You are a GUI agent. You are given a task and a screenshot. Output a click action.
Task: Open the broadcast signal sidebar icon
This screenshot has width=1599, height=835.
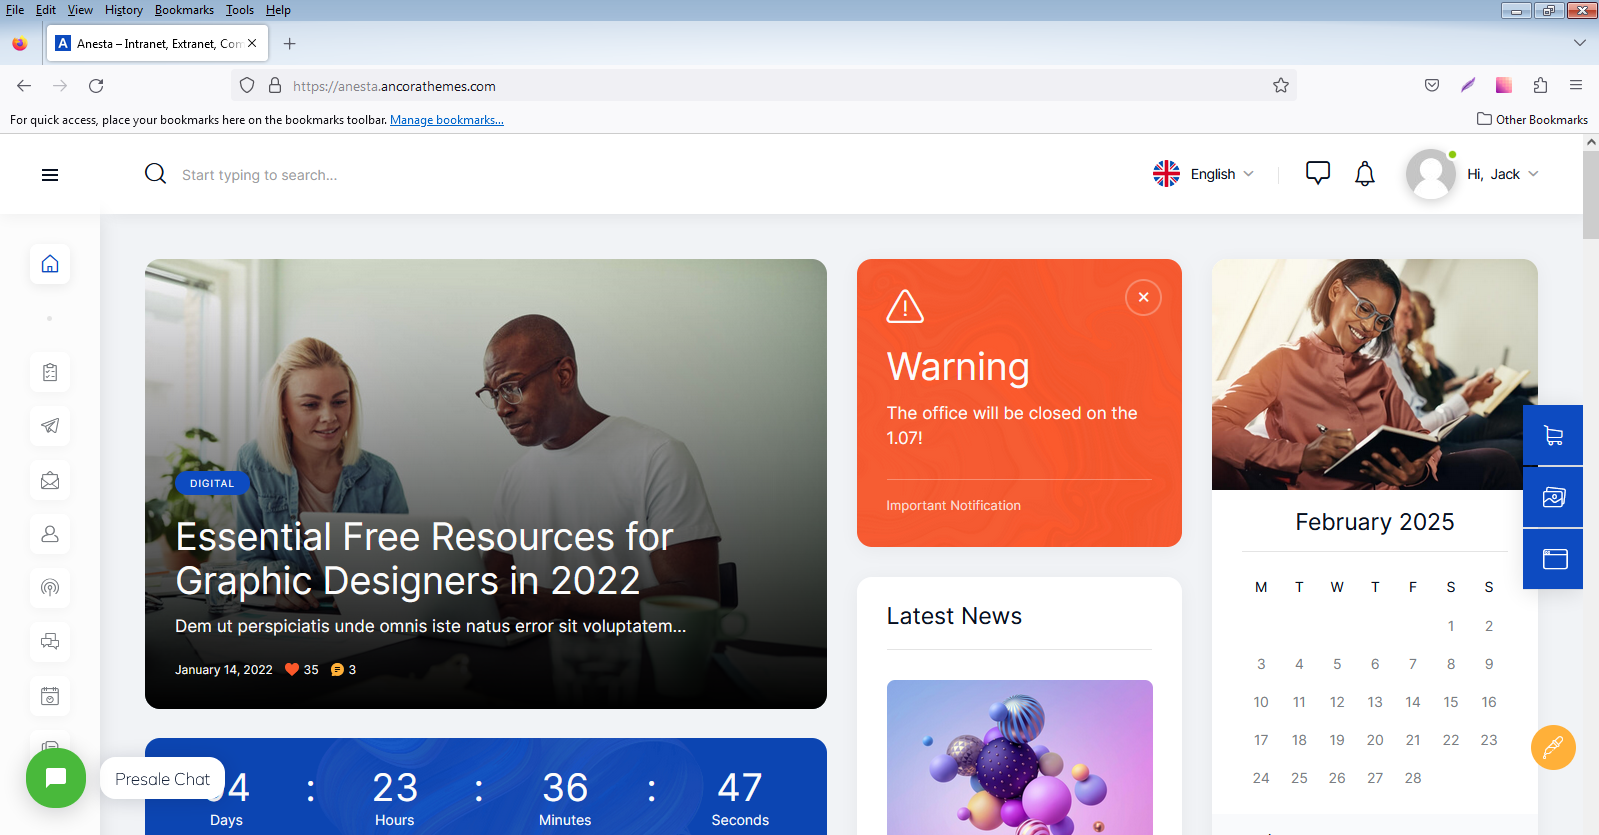tap(50, 588)
